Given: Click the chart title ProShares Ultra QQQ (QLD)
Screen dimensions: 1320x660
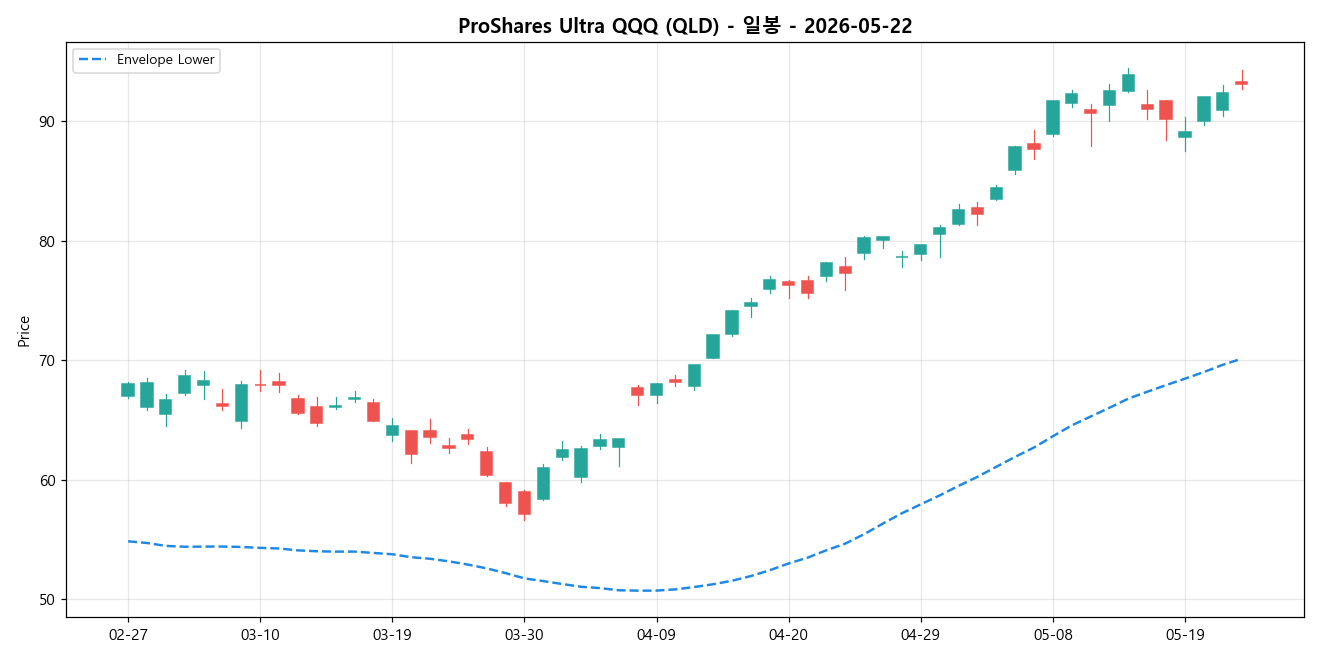Looking at the screenshot, I should click(685, 26).
